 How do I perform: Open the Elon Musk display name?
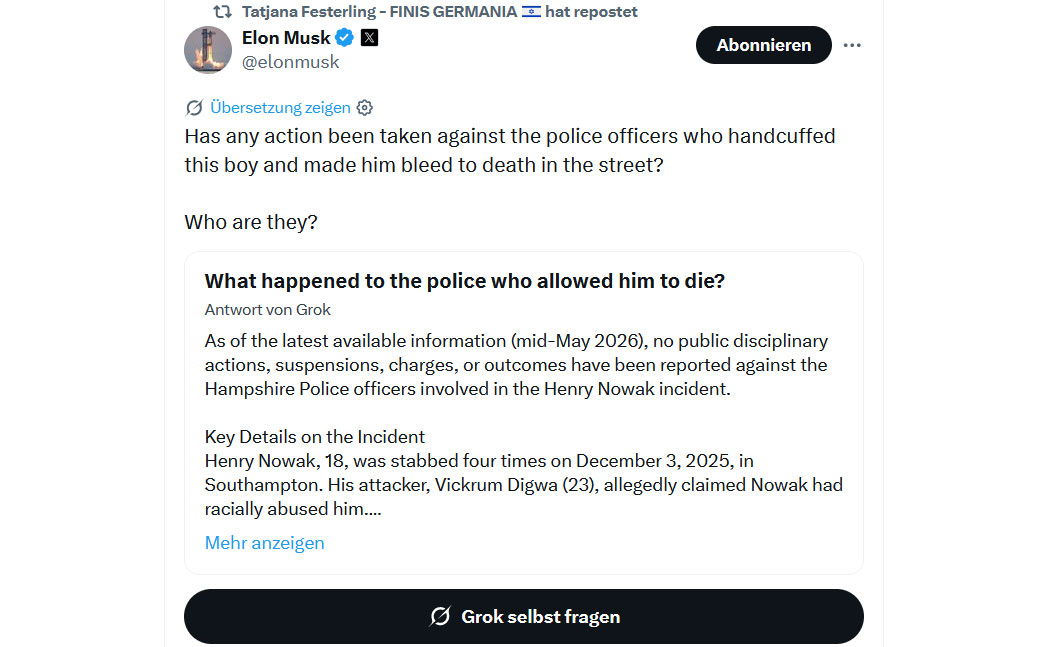pos(286,38)
